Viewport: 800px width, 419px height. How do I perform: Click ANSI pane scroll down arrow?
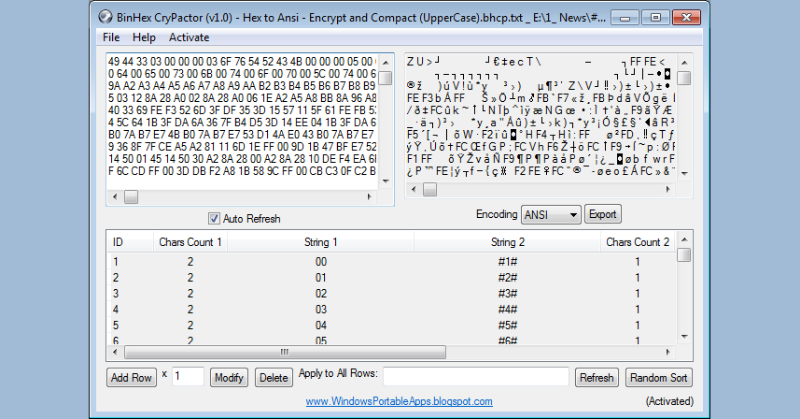pos(684,174)
